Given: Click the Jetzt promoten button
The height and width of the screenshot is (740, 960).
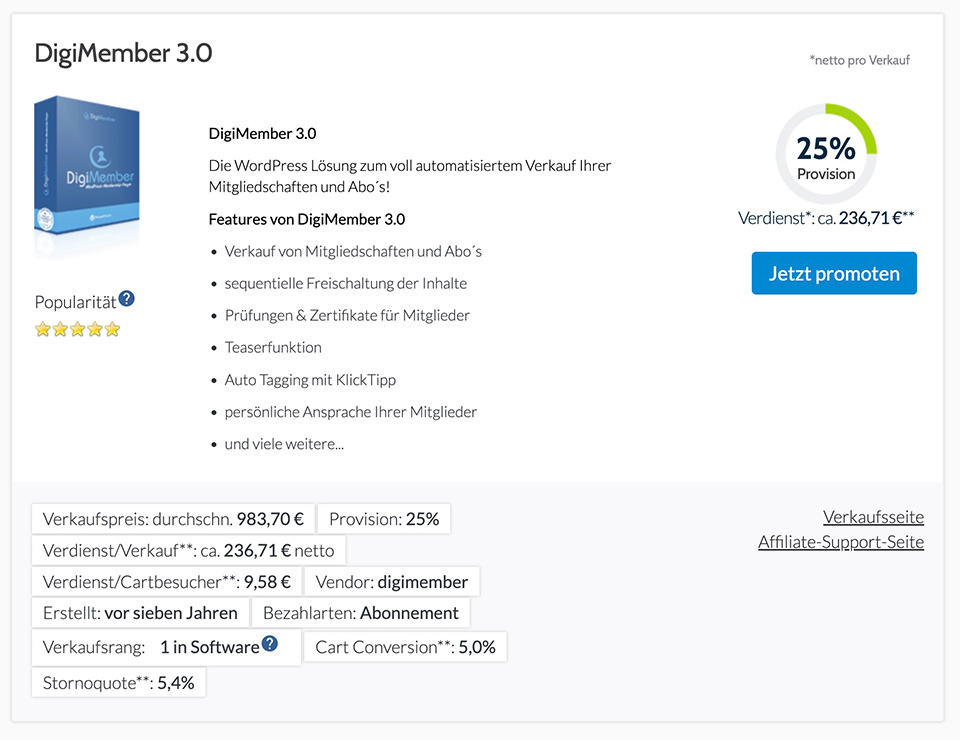Looking at the screenshot, I should pyautogui.click(x=834, y=273).
